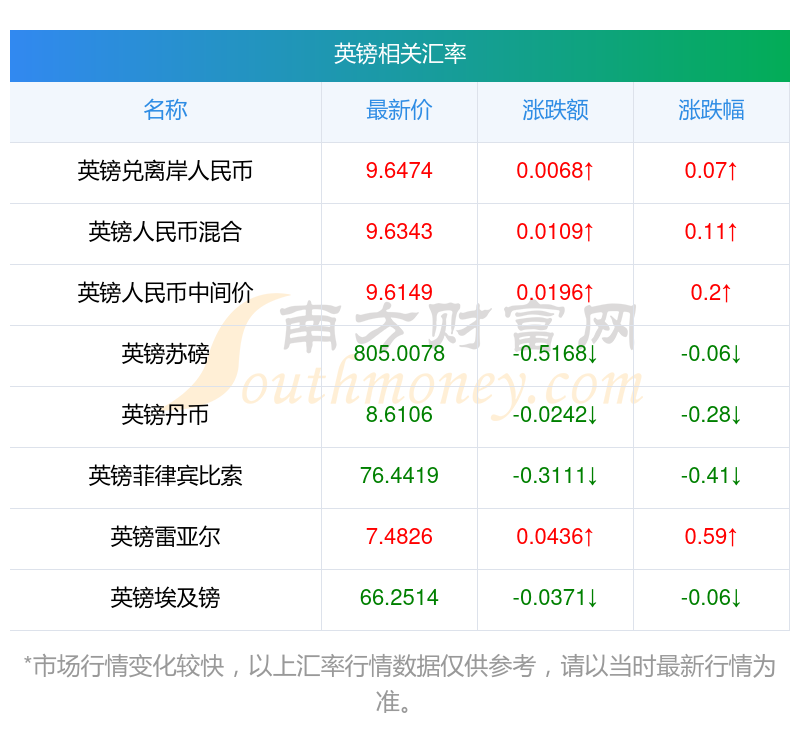Click the 英镑埃及镑 row name

coord(165,598)
